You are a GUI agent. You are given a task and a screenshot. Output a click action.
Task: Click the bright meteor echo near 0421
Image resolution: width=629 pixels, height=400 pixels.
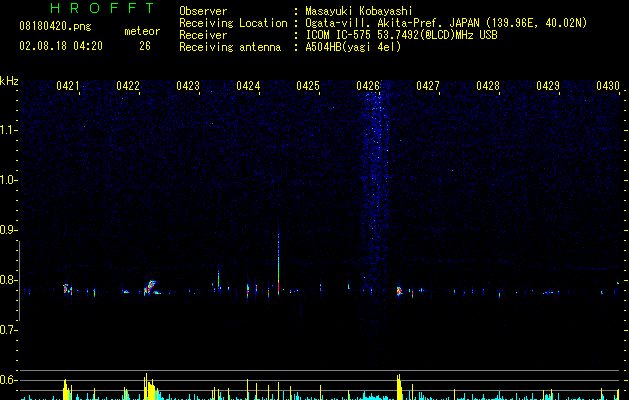coord(67,289)
